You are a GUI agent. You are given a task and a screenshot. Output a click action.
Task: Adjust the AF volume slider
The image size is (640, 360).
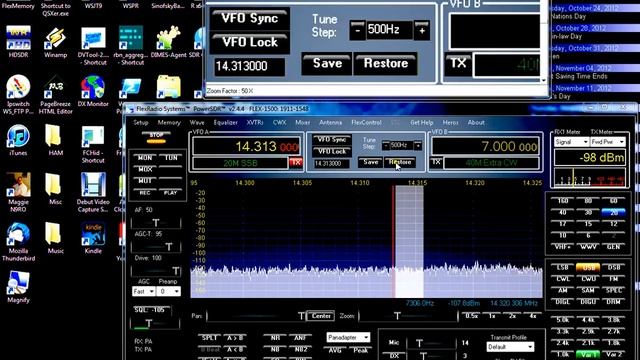pos(156,222)
